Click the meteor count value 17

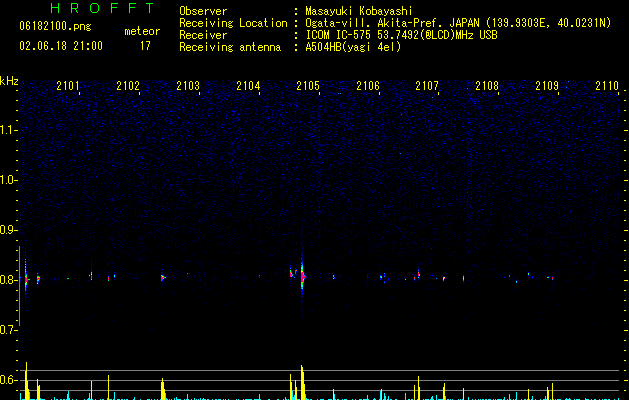tap(145, 46)
